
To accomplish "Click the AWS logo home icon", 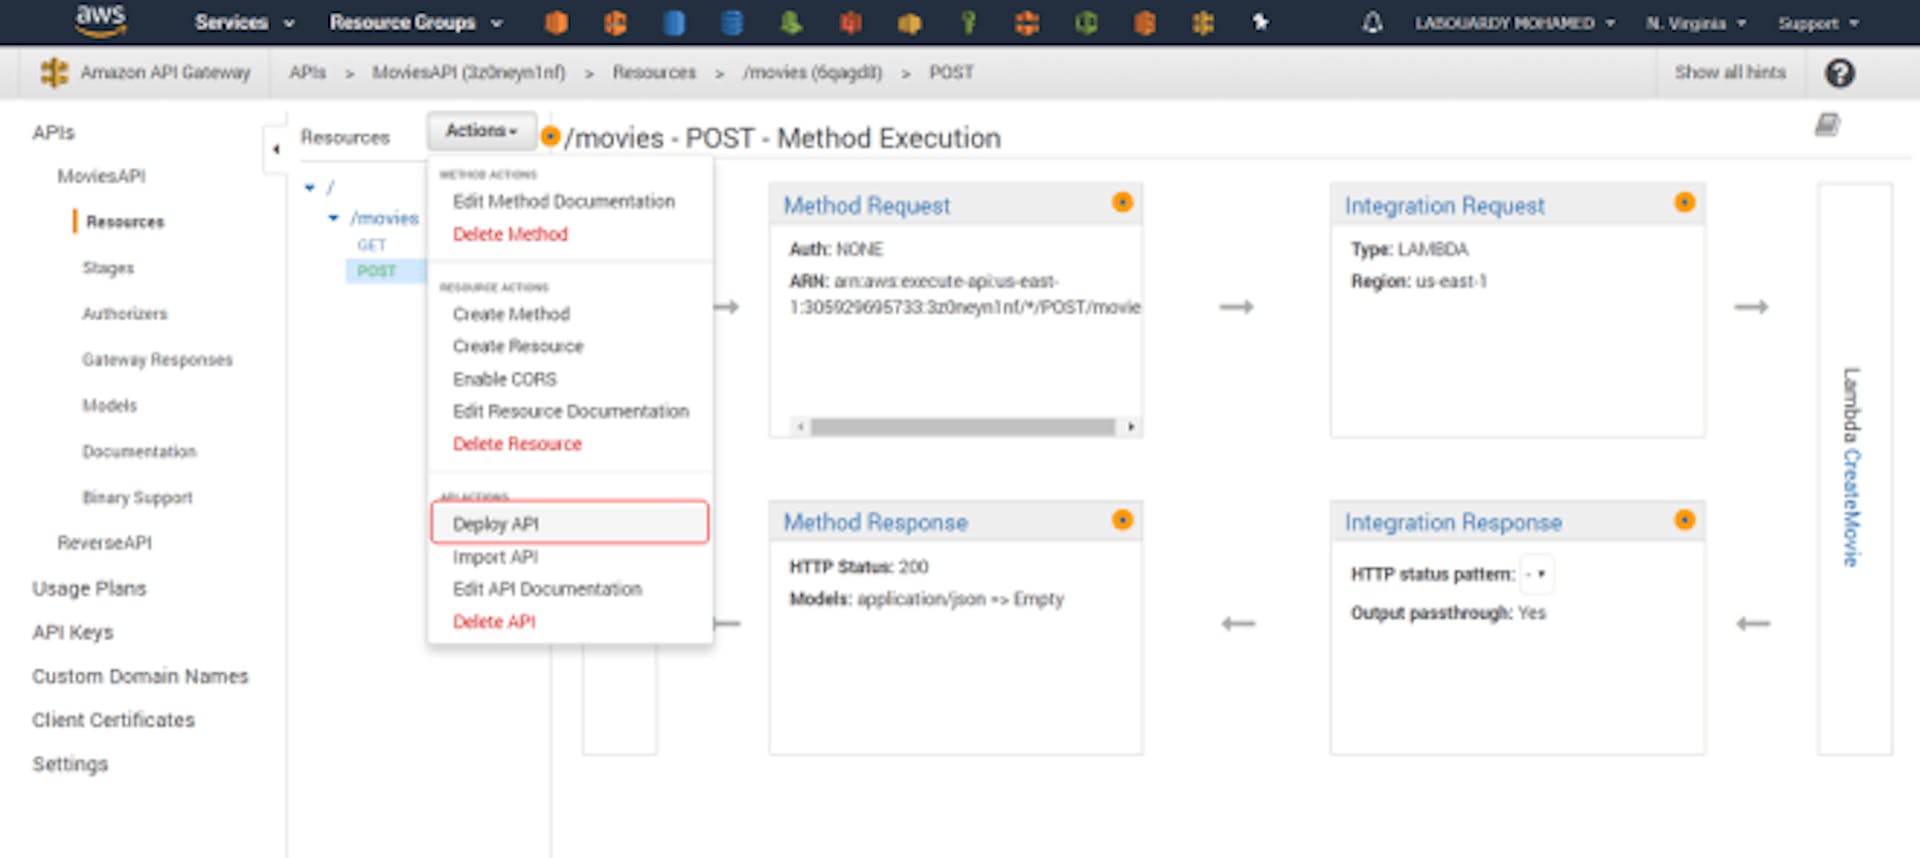I will [100, 20].
